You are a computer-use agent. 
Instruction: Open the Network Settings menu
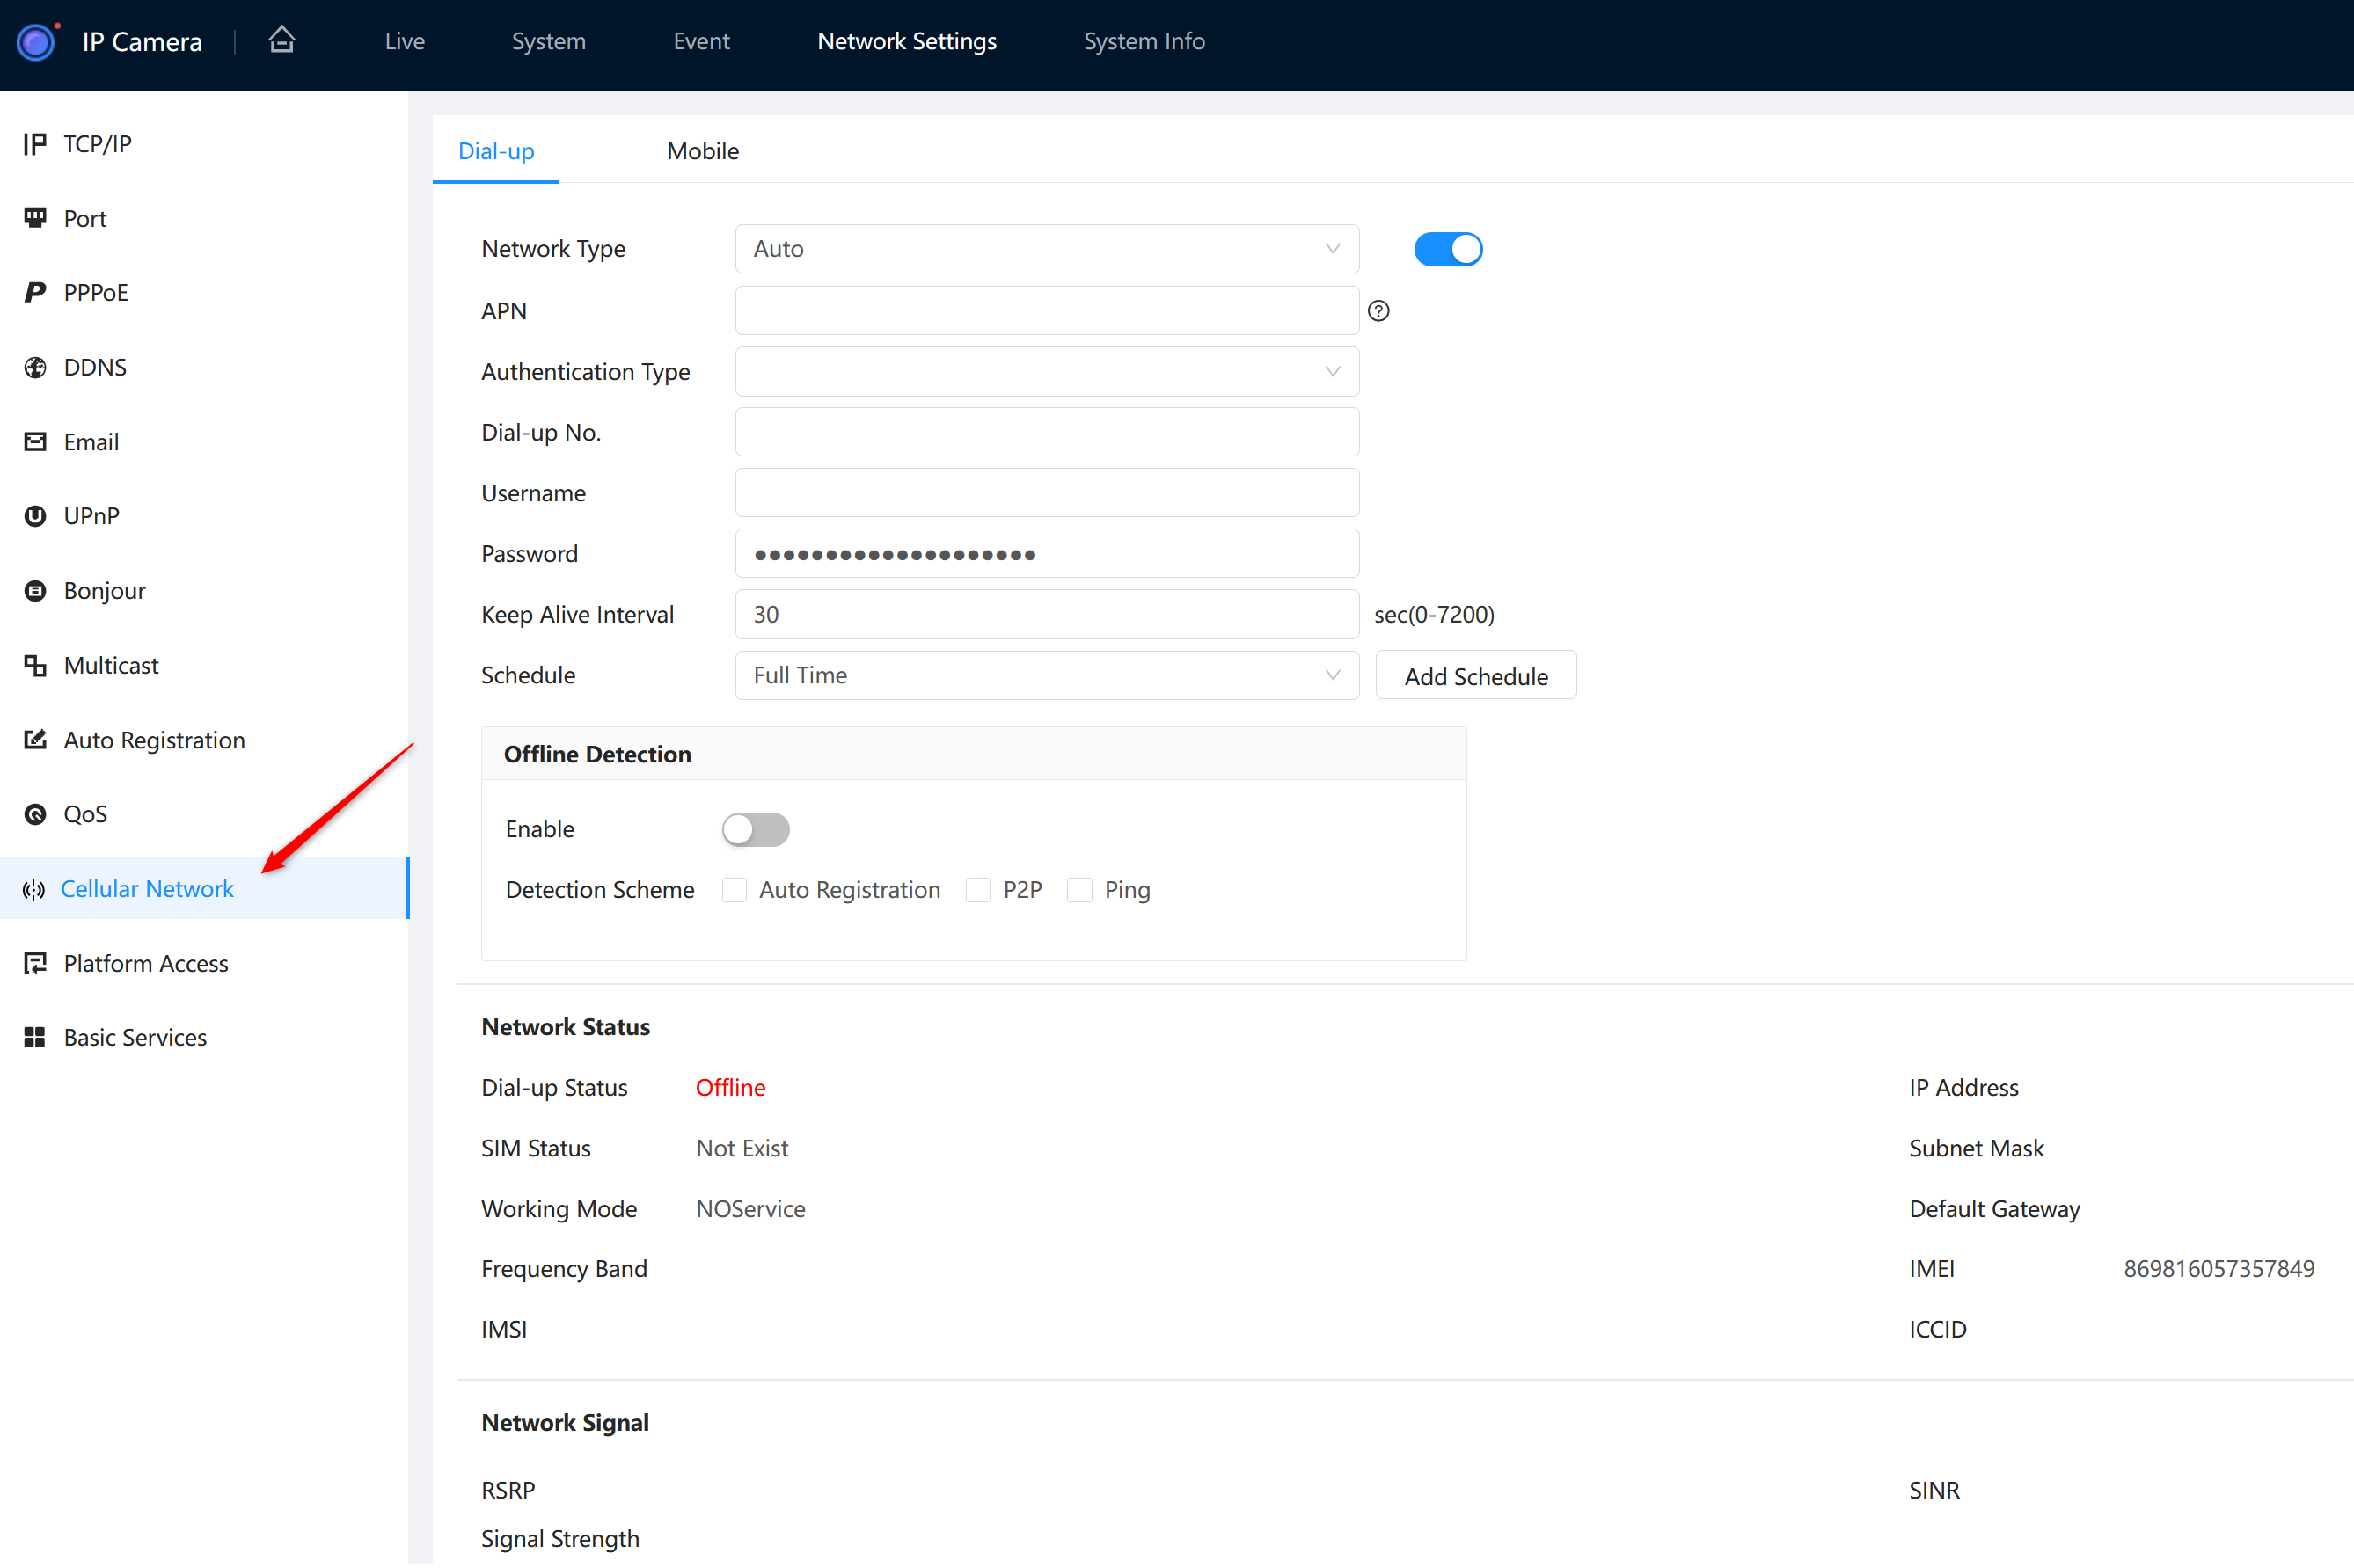click(x=907, y=41)
